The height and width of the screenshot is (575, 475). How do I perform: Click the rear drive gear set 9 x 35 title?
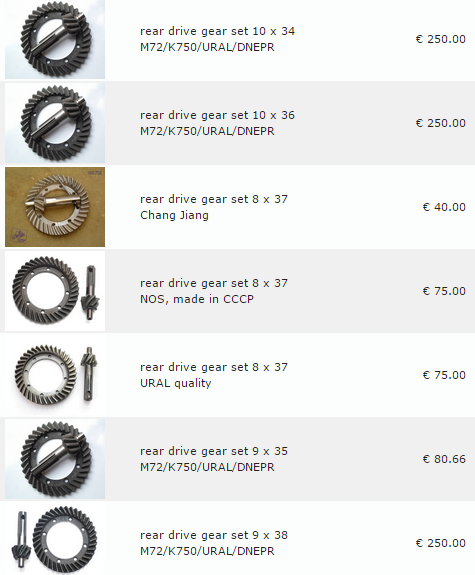coord(214,451)
